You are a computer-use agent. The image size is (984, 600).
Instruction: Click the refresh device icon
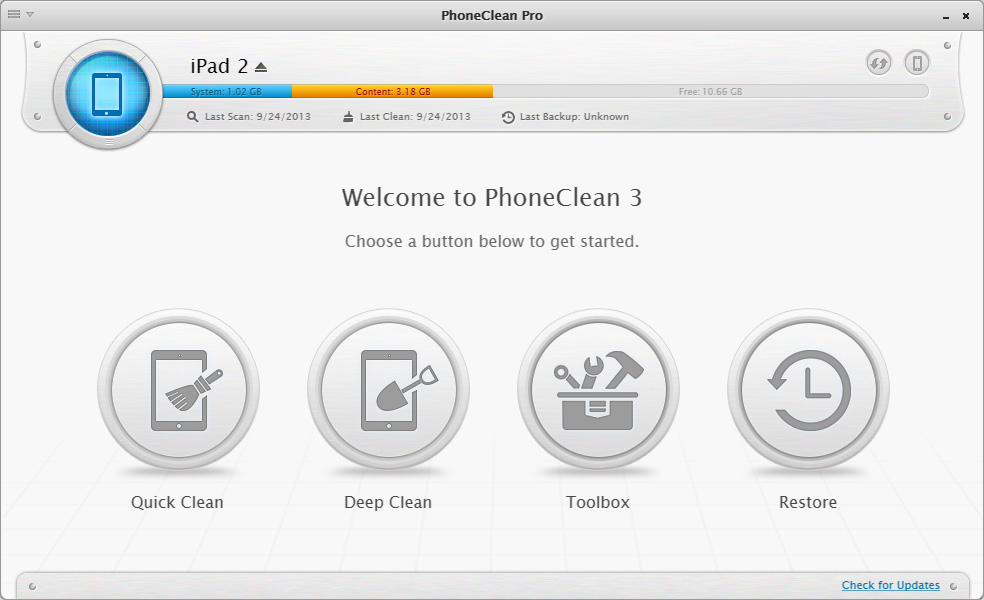pos(879,63)
